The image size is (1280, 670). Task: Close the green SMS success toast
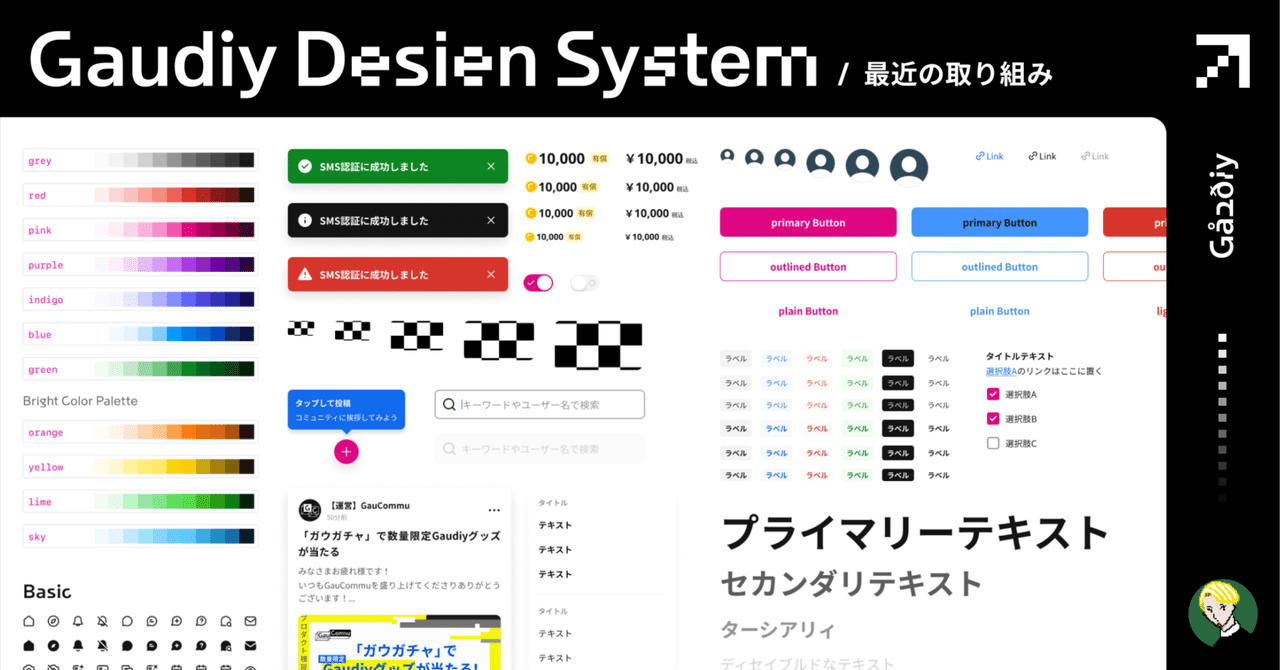491,166
